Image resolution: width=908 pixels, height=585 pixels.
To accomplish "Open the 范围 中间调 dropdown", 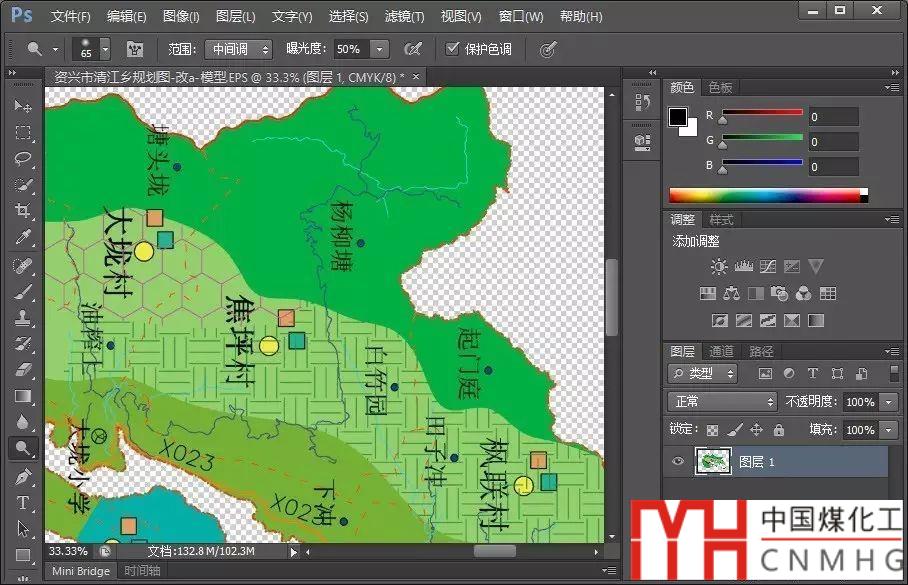I will [x=238, y=49].
